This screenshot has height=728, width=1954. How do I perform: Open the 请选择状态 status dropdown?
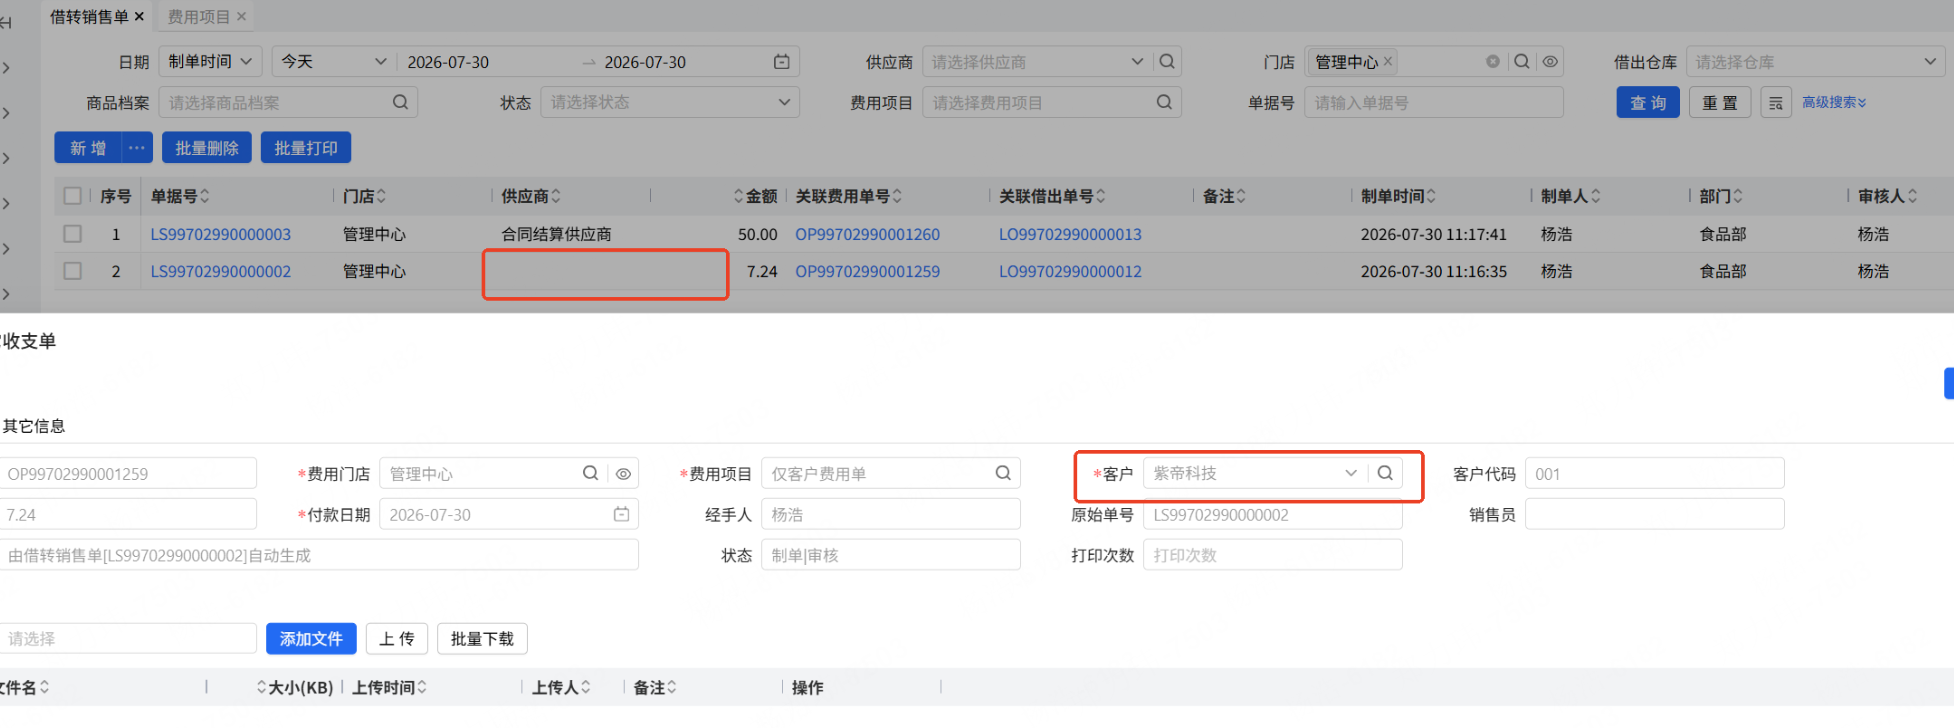click(670, 102)
